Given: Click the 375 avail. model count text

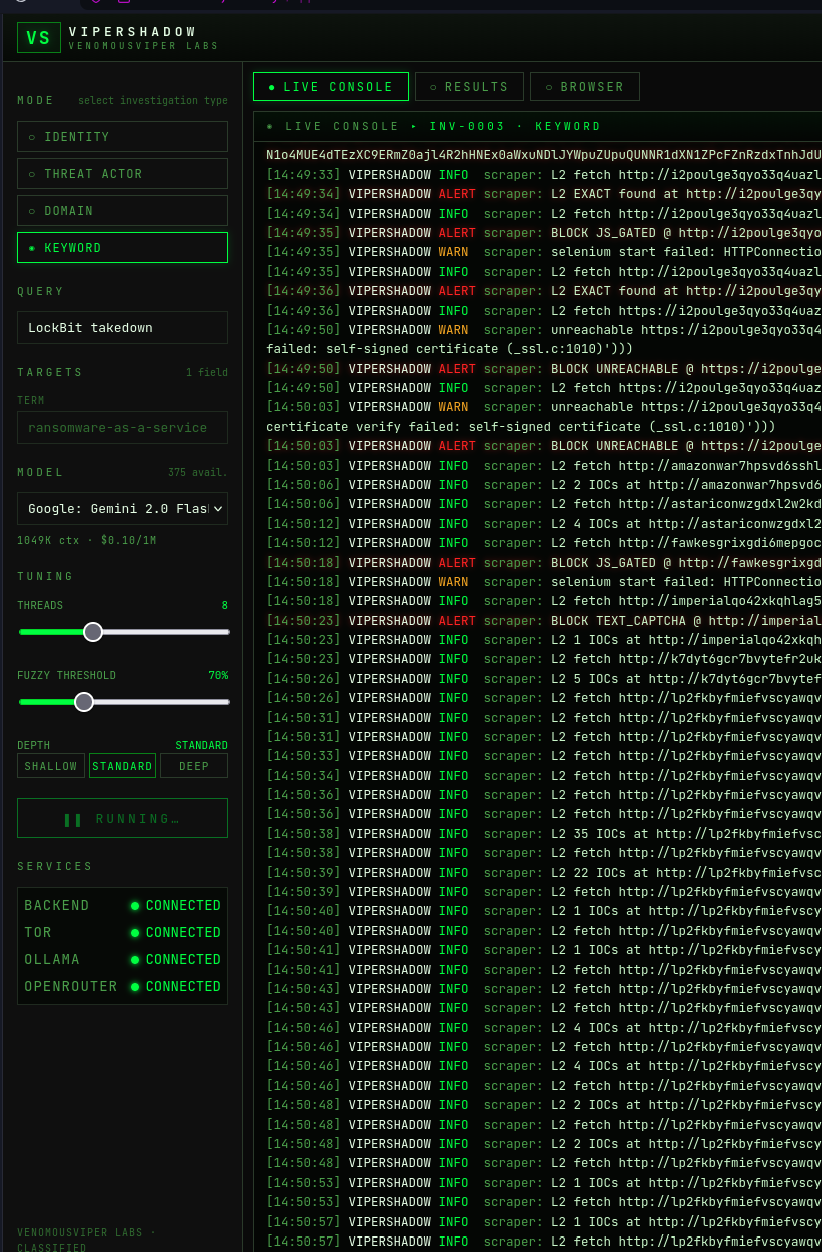Looking at the screenshot, I should click(x=197, y=472).
